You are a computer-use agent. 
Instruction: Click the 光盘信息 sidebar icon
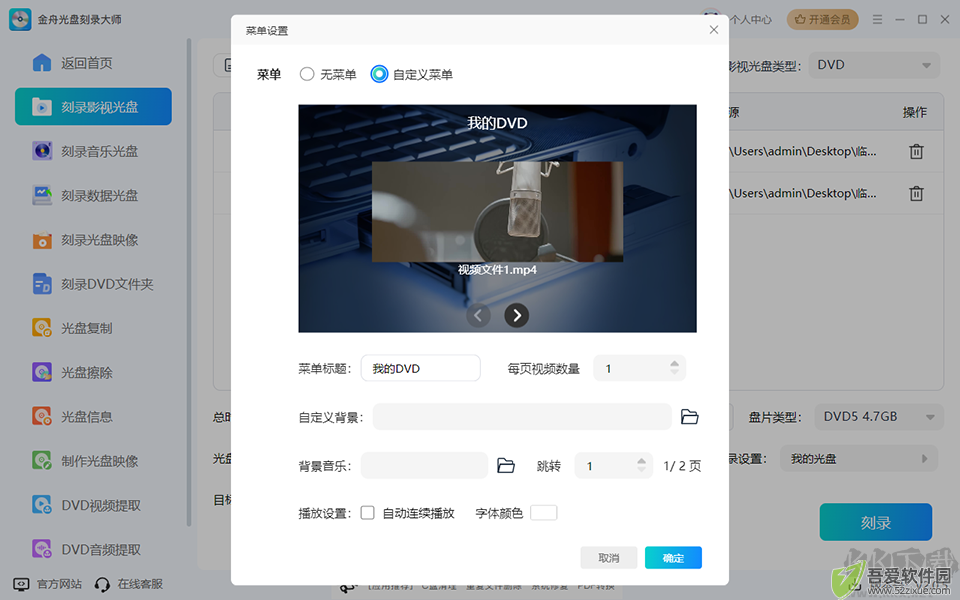(x=42, y=416)
